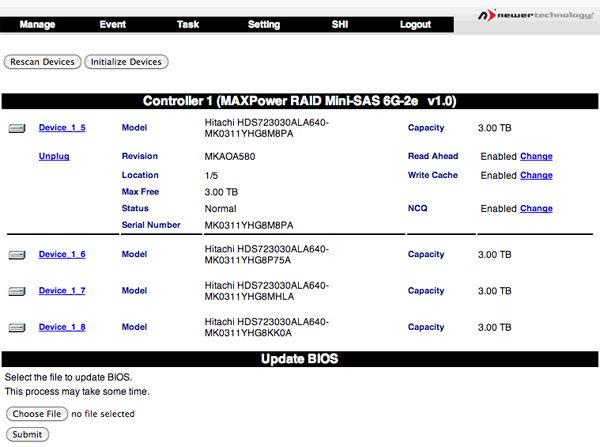Click the Capacity label for Device_1_5
600x447 pixels.
point(426,127)
